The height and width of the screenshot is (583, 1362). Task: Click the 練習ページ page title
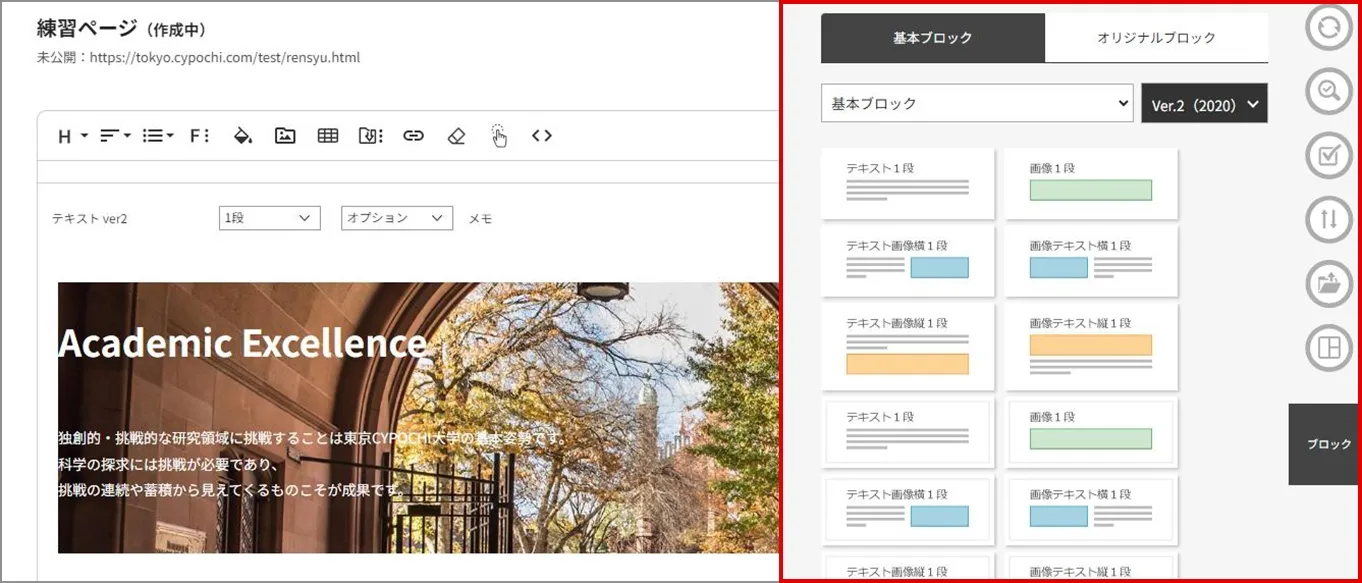tap(86, 28)
